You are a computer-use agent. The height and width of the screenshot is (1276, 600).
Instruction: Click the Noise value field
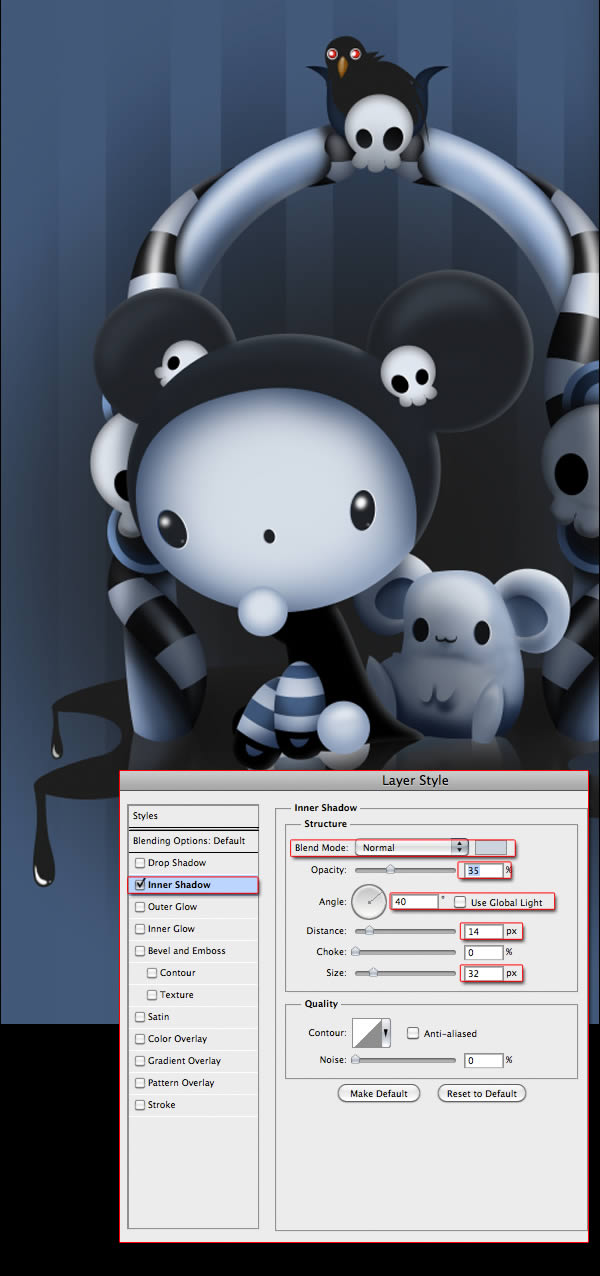[482, 1059]
